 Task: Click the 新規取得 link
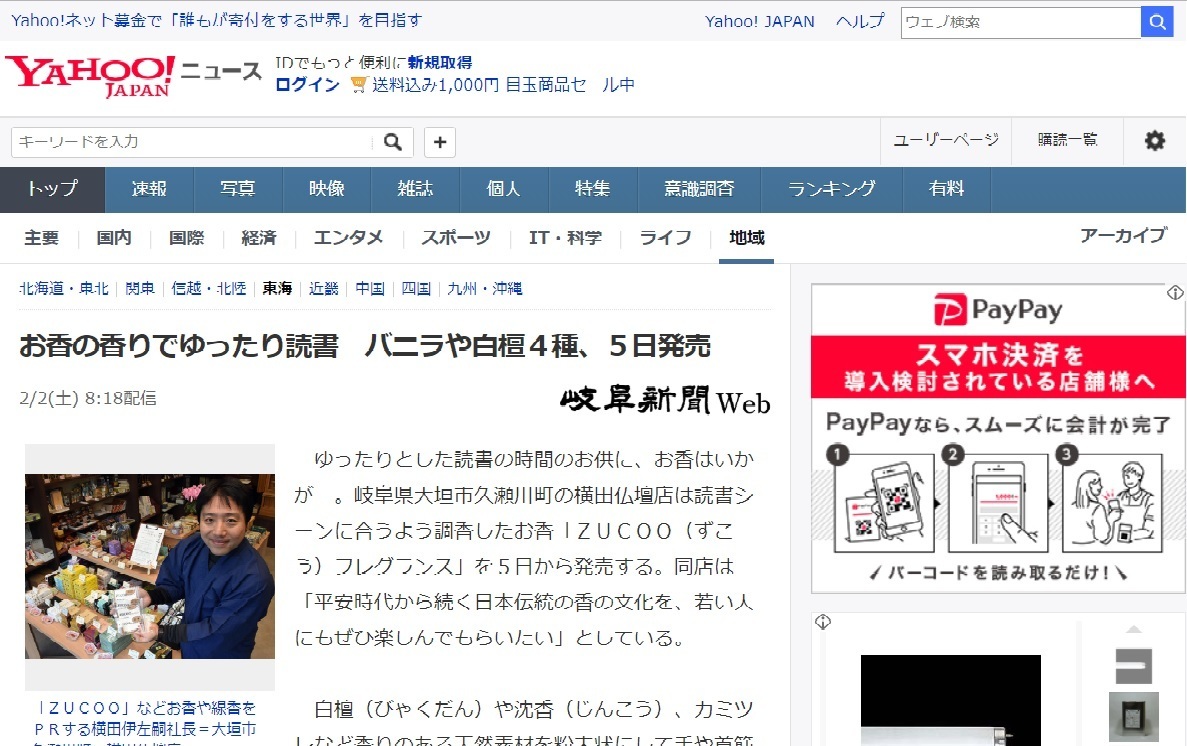point(442,62)
